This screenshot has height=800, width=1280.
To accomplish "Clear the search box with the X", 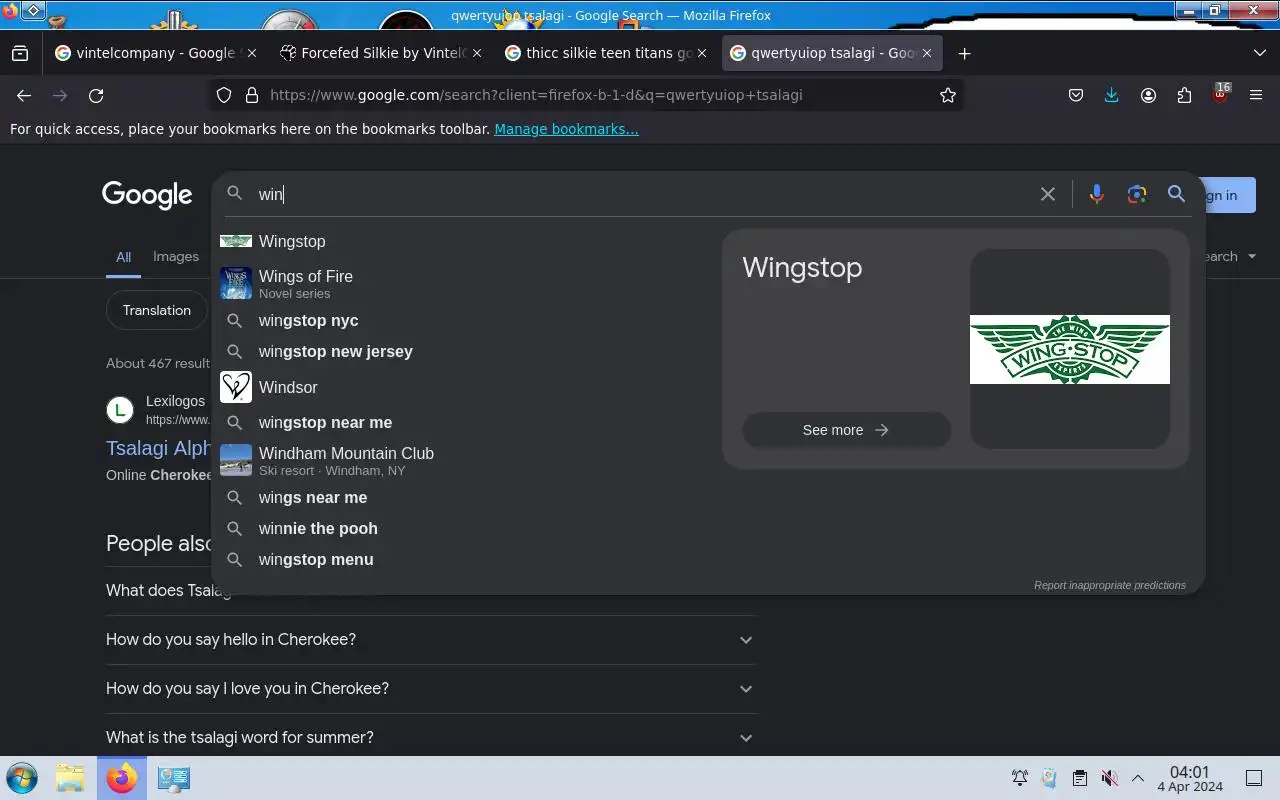I will coord(1048,194).
